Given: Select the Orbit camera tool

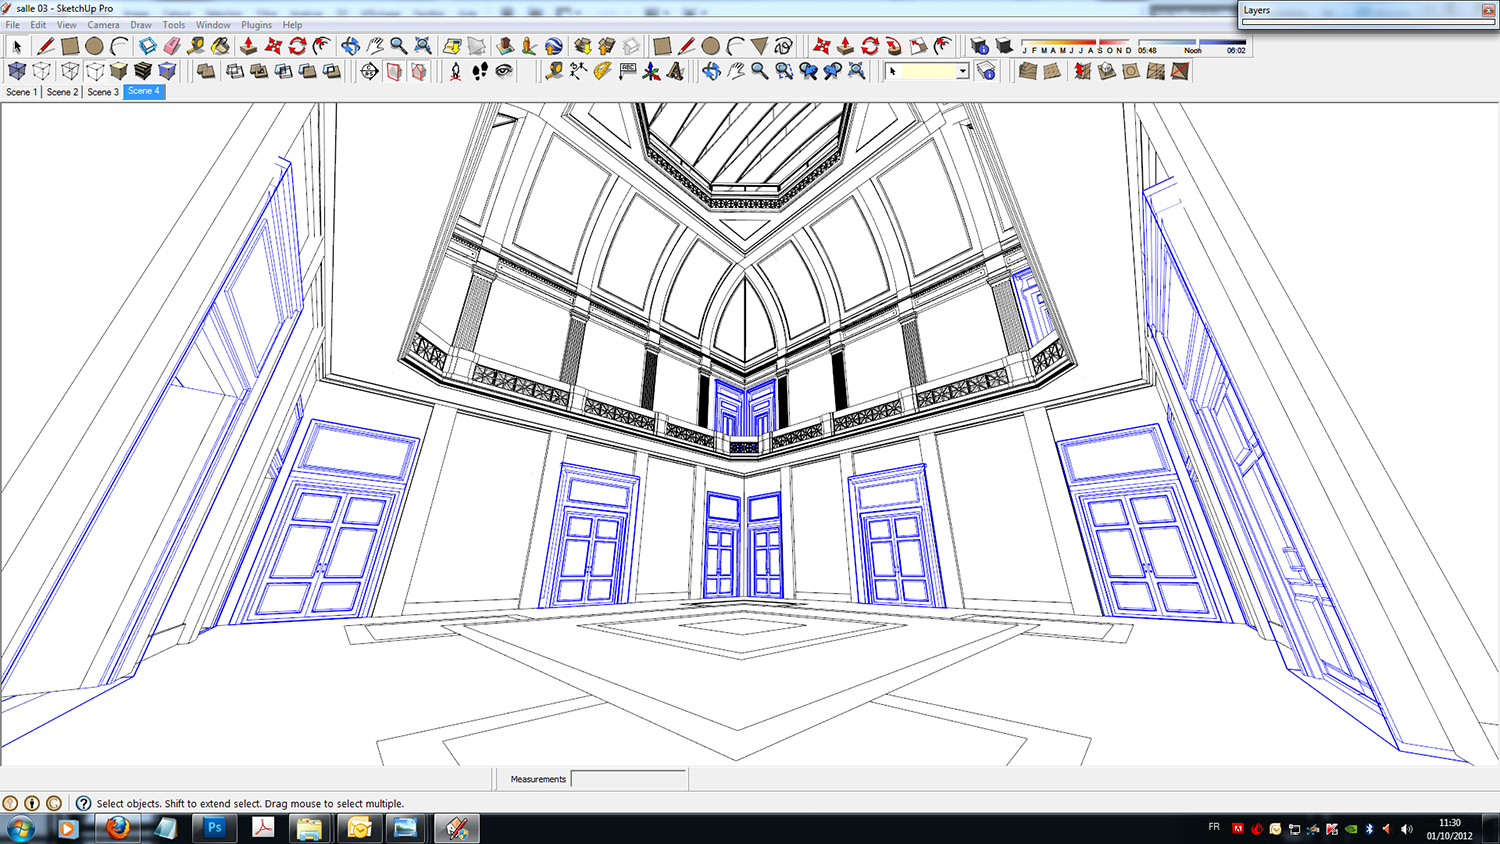Looking at the screenshot, I should (350, 46).
